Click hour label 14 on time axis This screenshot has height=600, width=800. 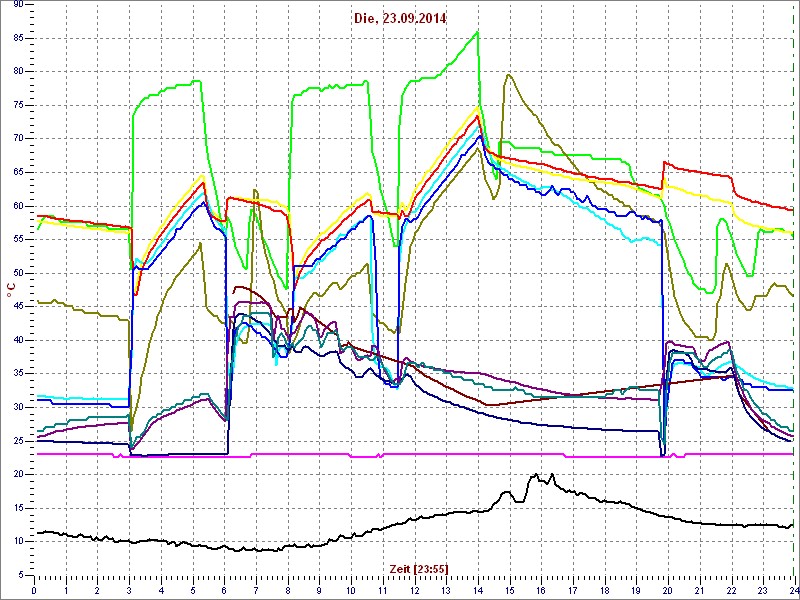[477, 591]
